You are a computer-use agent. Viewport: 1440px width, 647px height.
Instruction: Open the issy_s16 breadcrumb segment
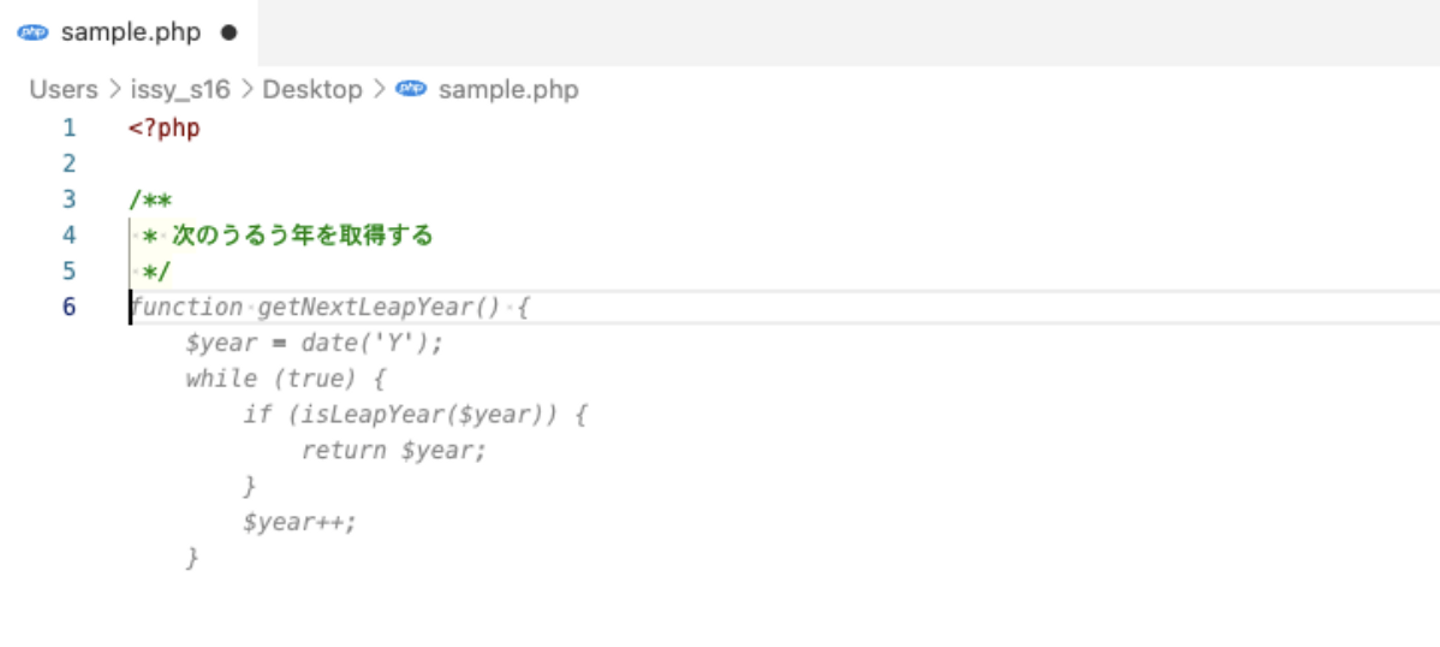pos(180,89)
